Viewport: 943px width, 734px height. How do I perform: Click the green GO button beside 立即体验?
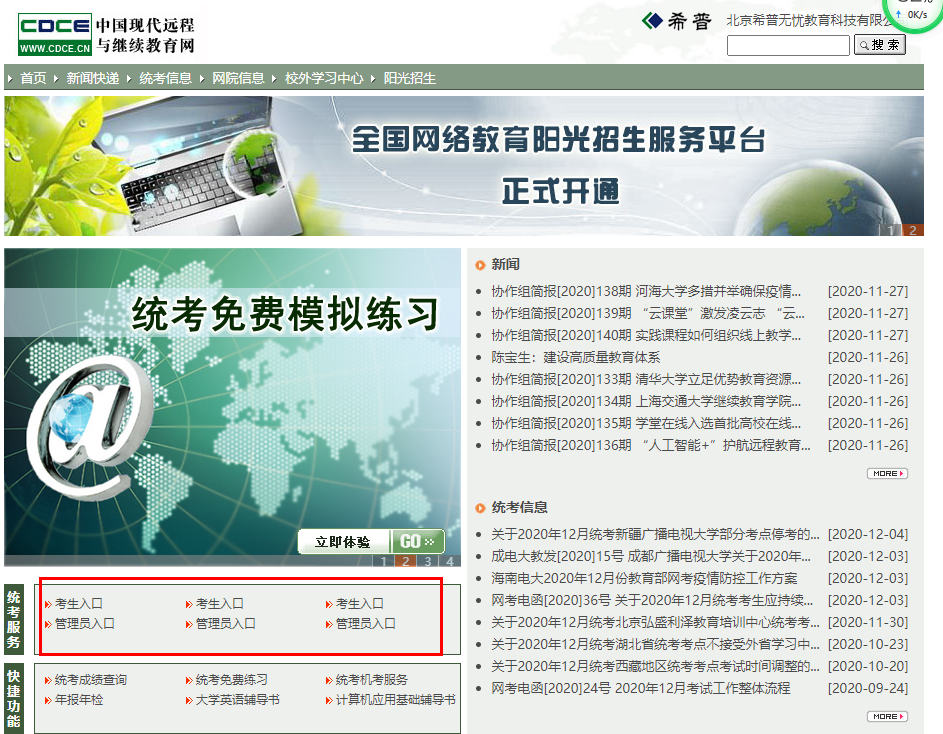point(417,541)
